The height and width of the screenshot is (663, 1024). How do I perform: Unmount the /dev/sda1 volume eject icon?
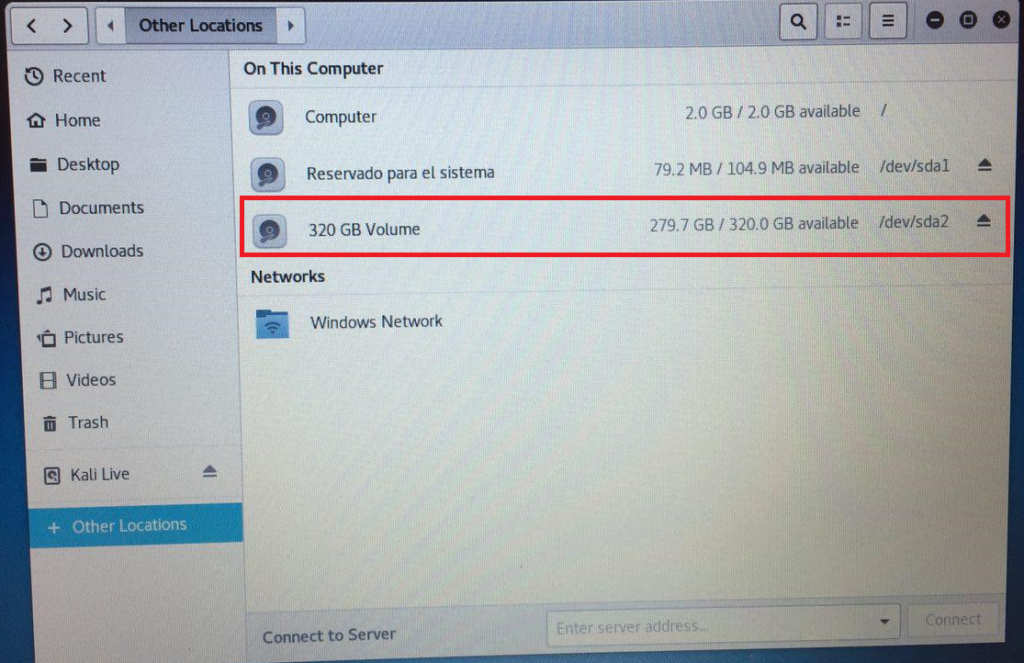point(985,165)
